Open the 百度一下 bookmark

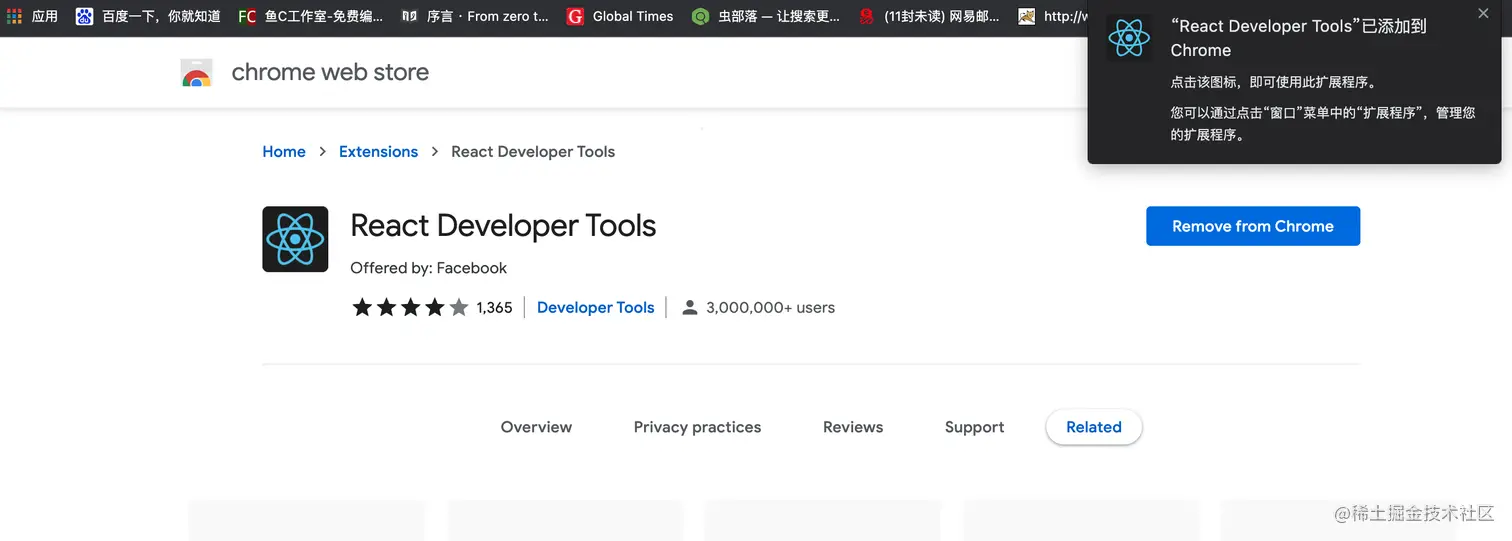(x=148, y=16)
